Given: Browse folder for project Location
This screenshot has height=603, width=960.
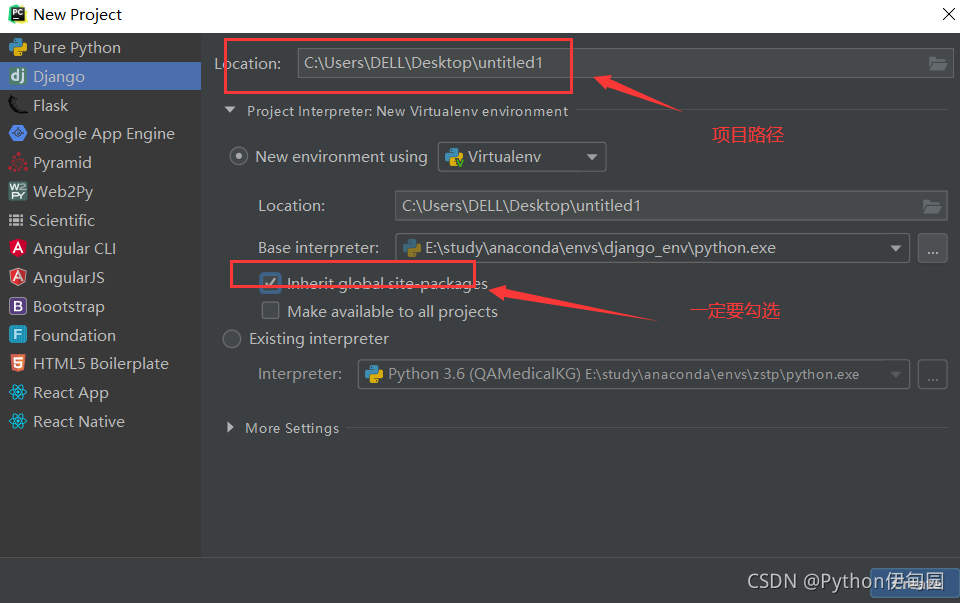Looking at the screenshot, I should coord(937,63).
